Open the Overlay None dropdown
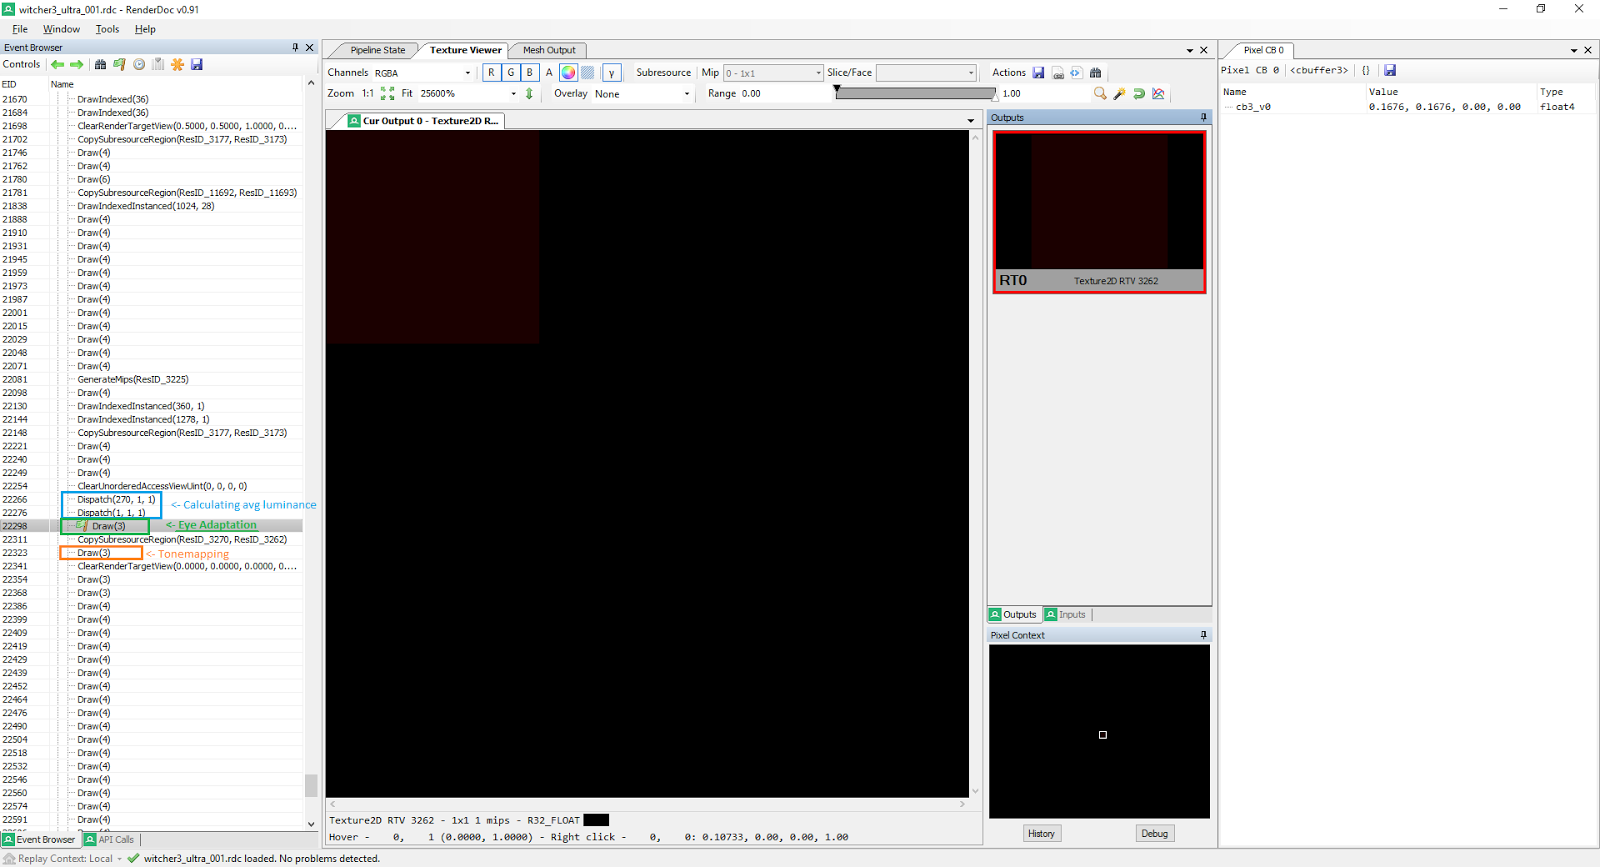The image size is (1600, 867). [642, 94]
